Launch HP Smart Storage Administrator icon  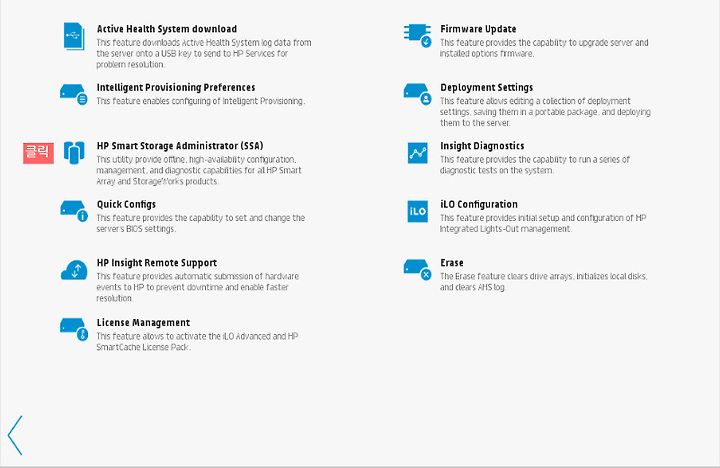tap(74, 152)
